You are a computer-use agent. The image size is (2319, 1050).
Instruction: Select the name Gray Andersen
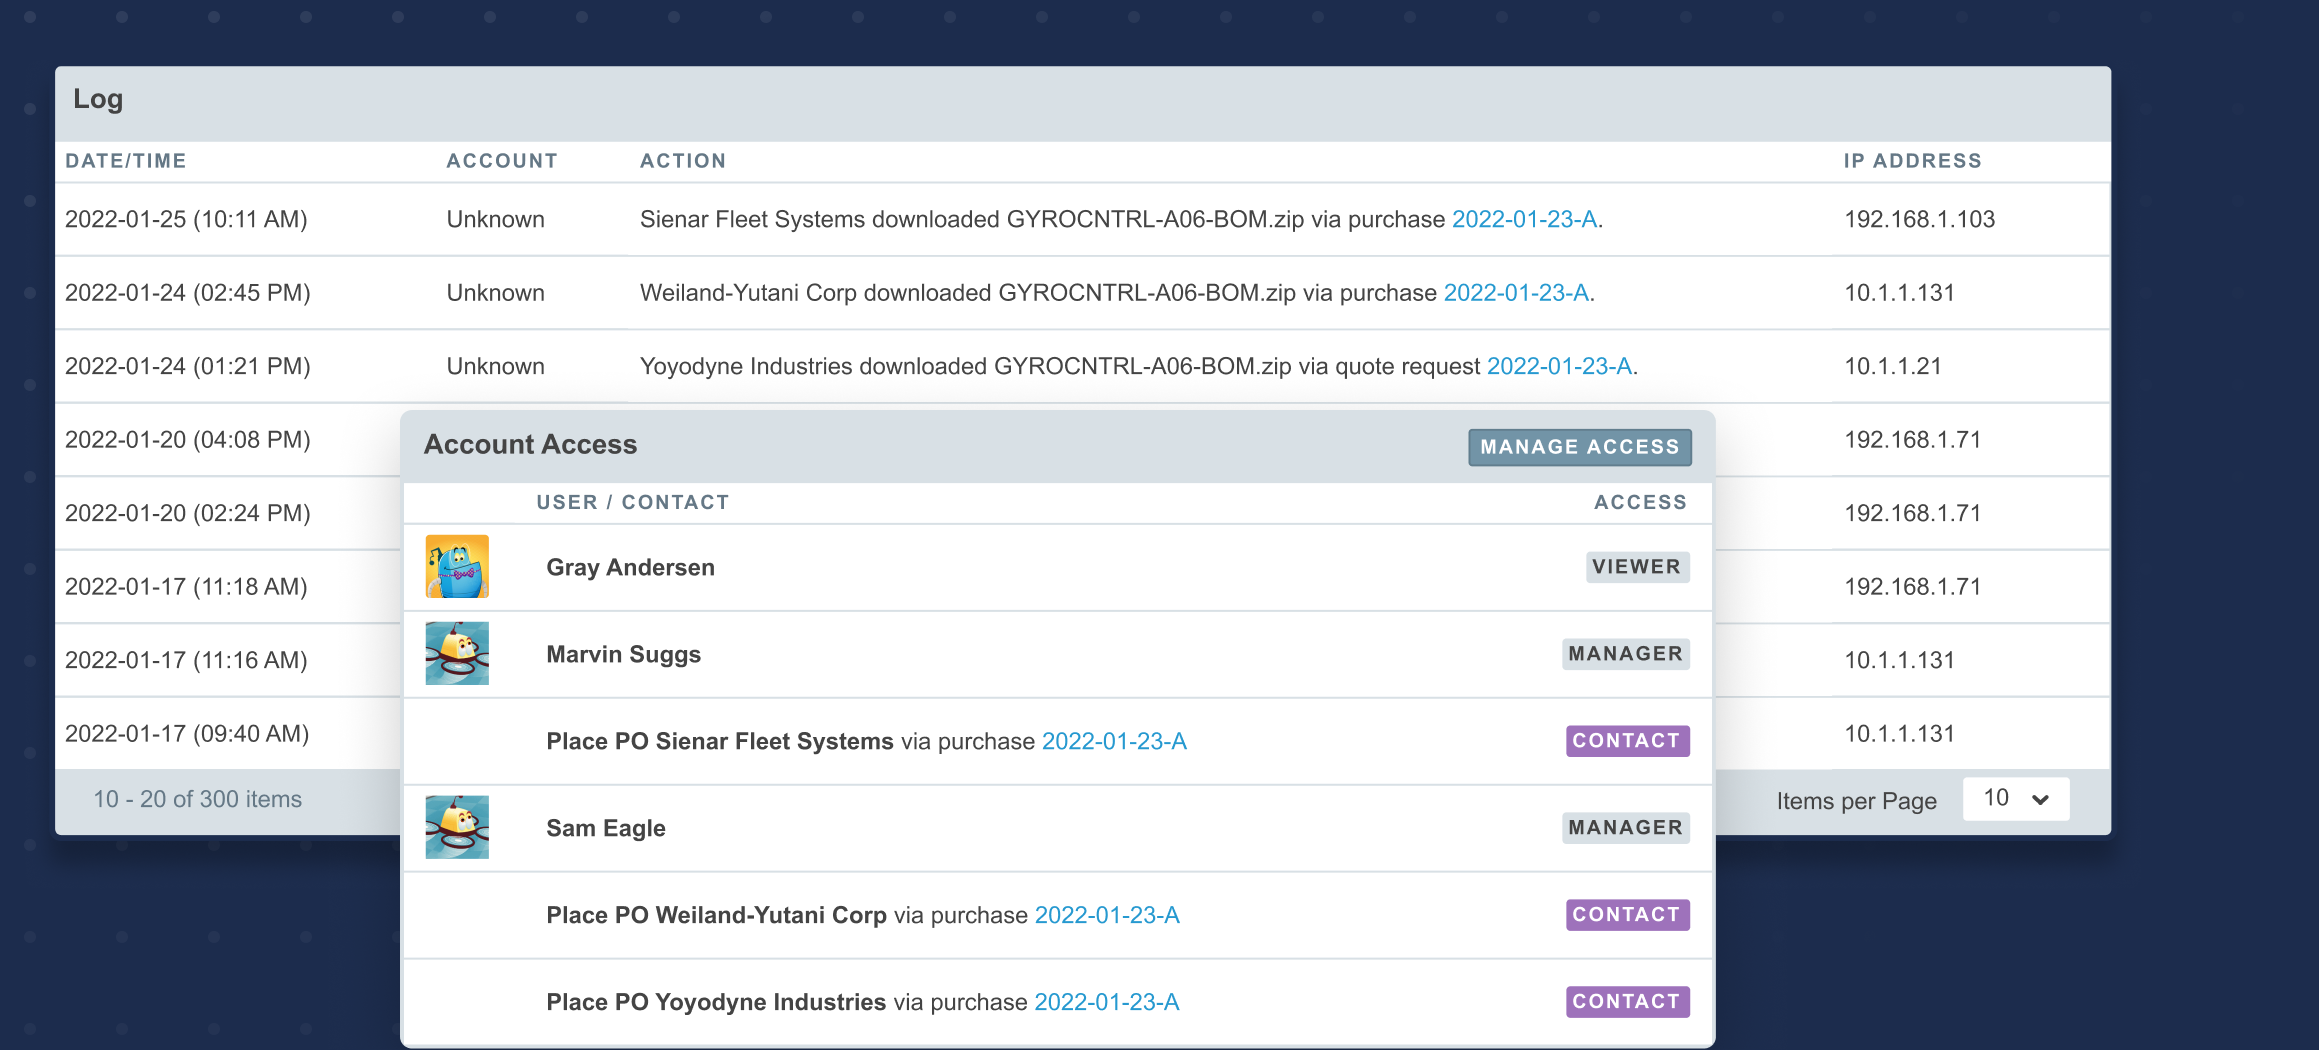[630, 567]
